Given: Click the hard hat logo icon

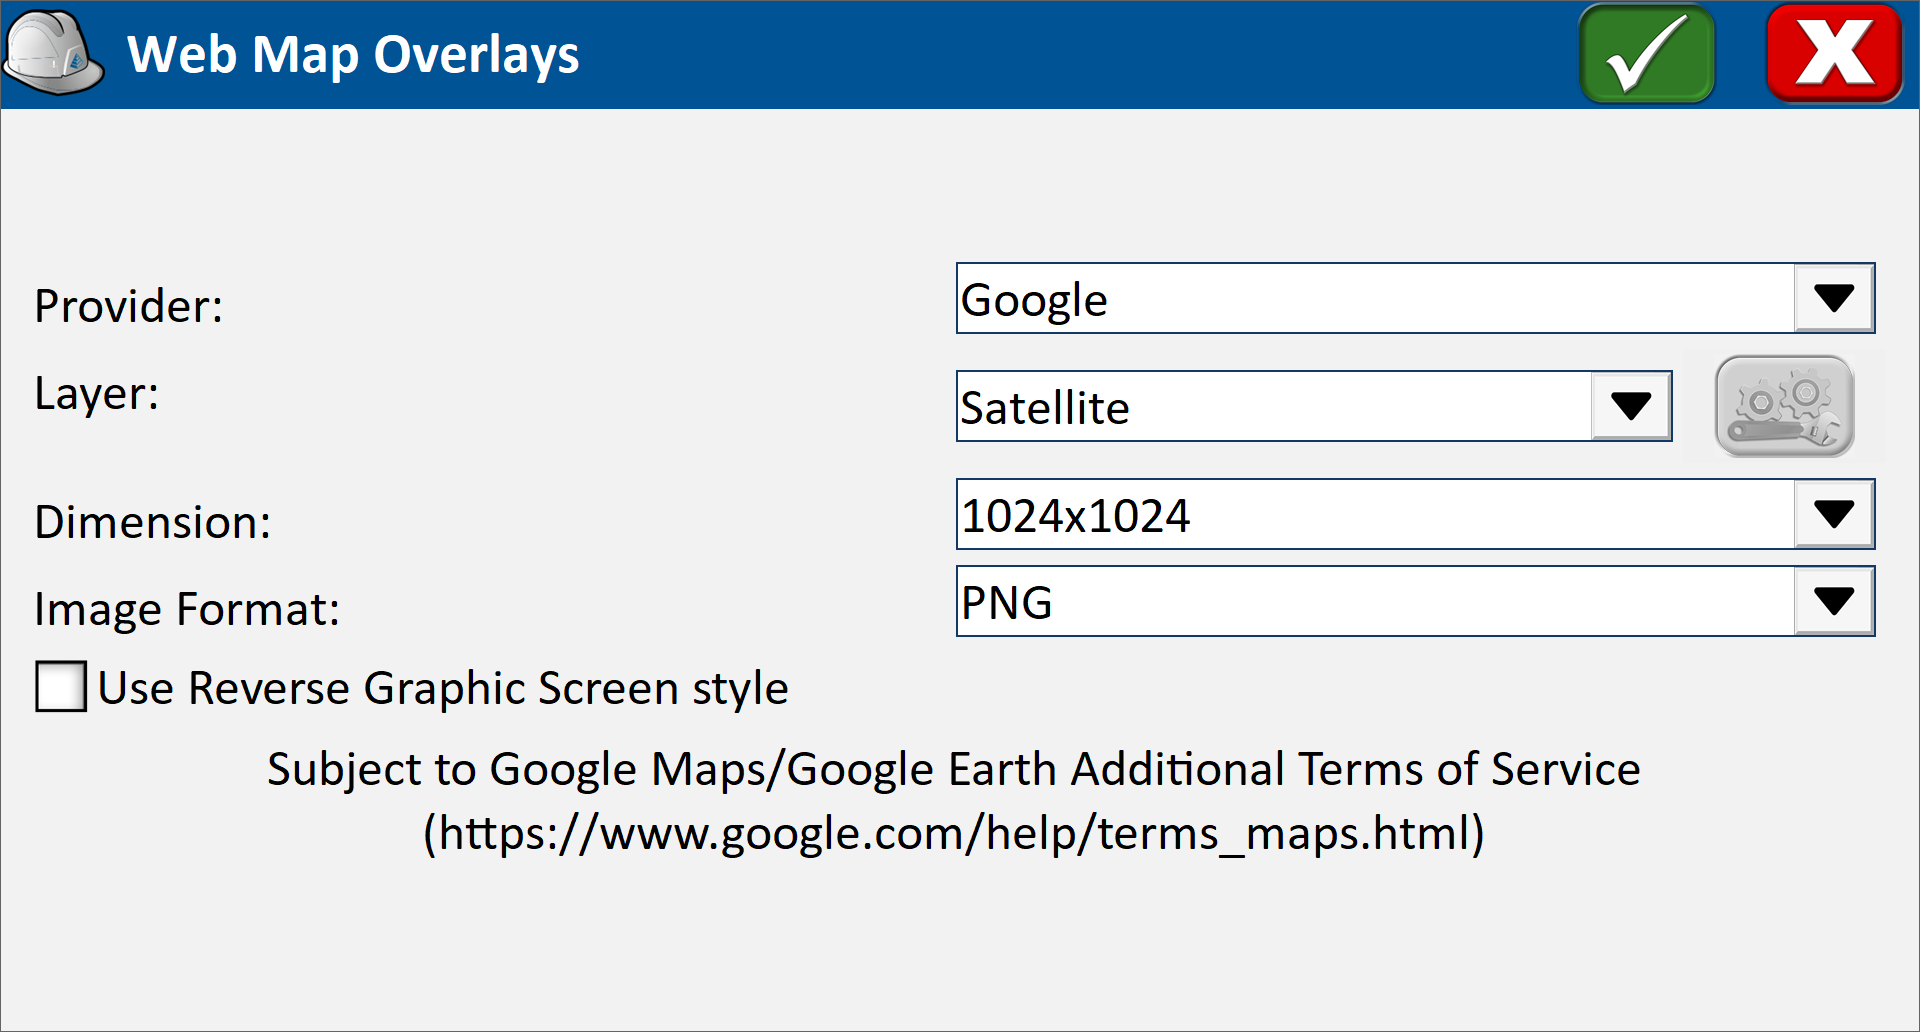Looking at the screenshot, I should click(x=53, y=54).
